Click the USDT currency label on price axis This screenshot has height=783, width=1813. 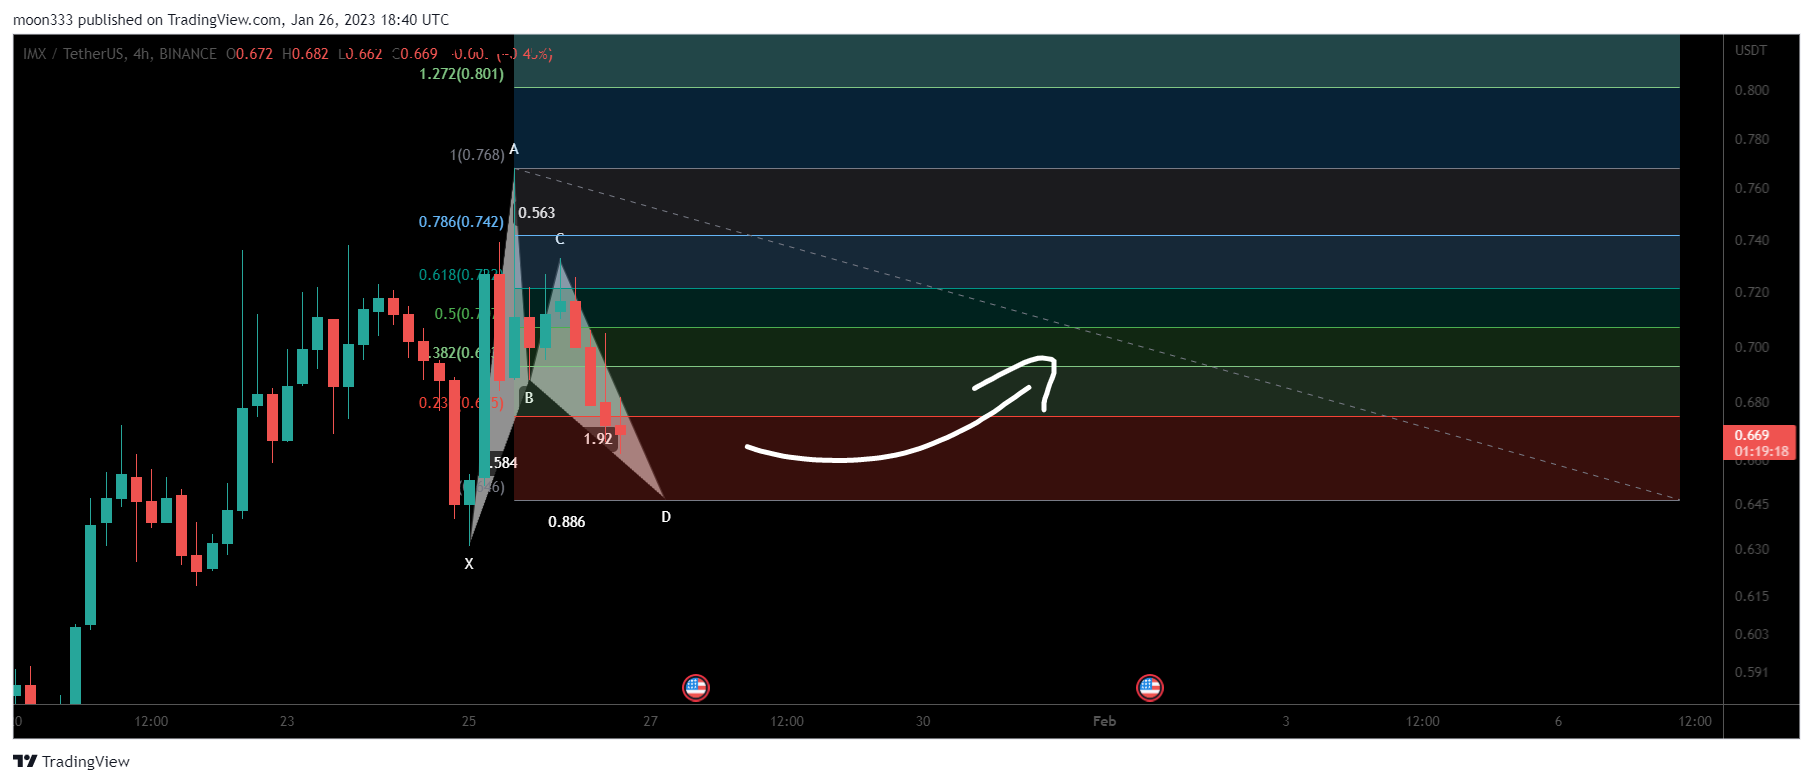[x=1751, y=50]
